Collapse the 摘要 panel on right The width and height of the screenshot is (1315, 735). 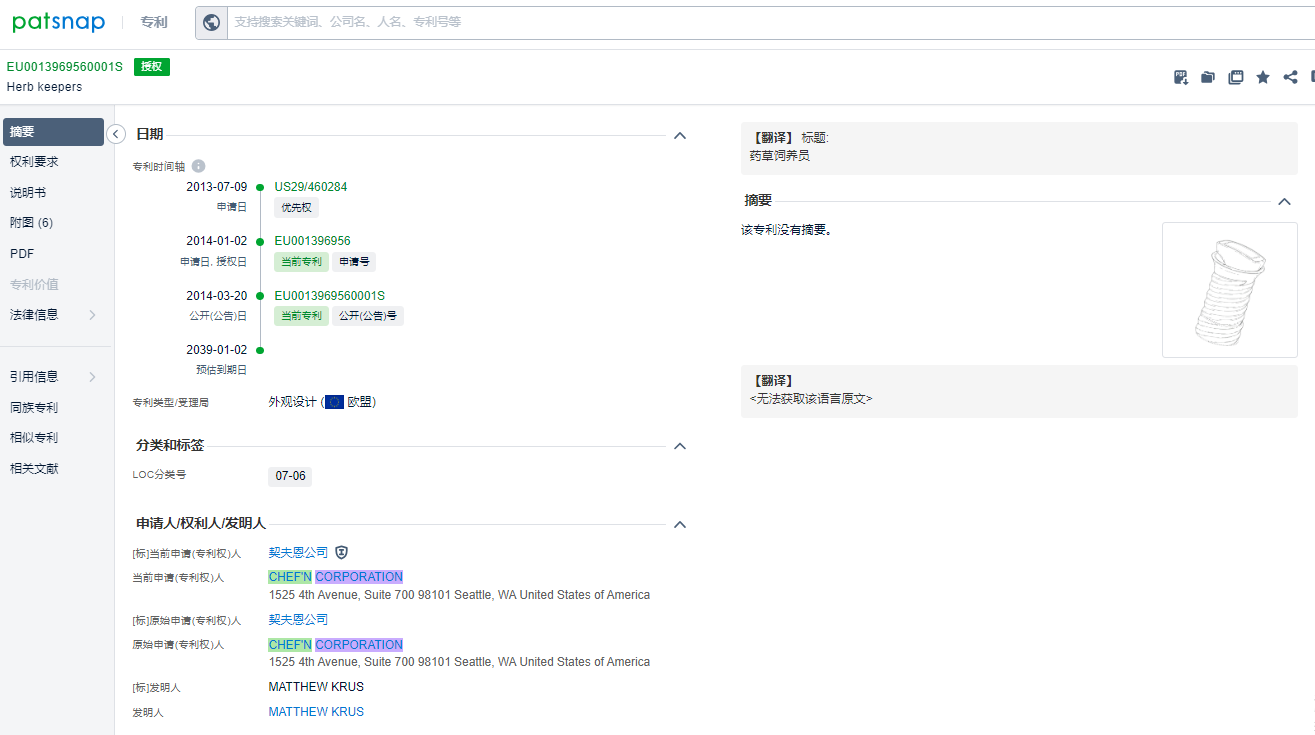click(x=1285, y=202)
